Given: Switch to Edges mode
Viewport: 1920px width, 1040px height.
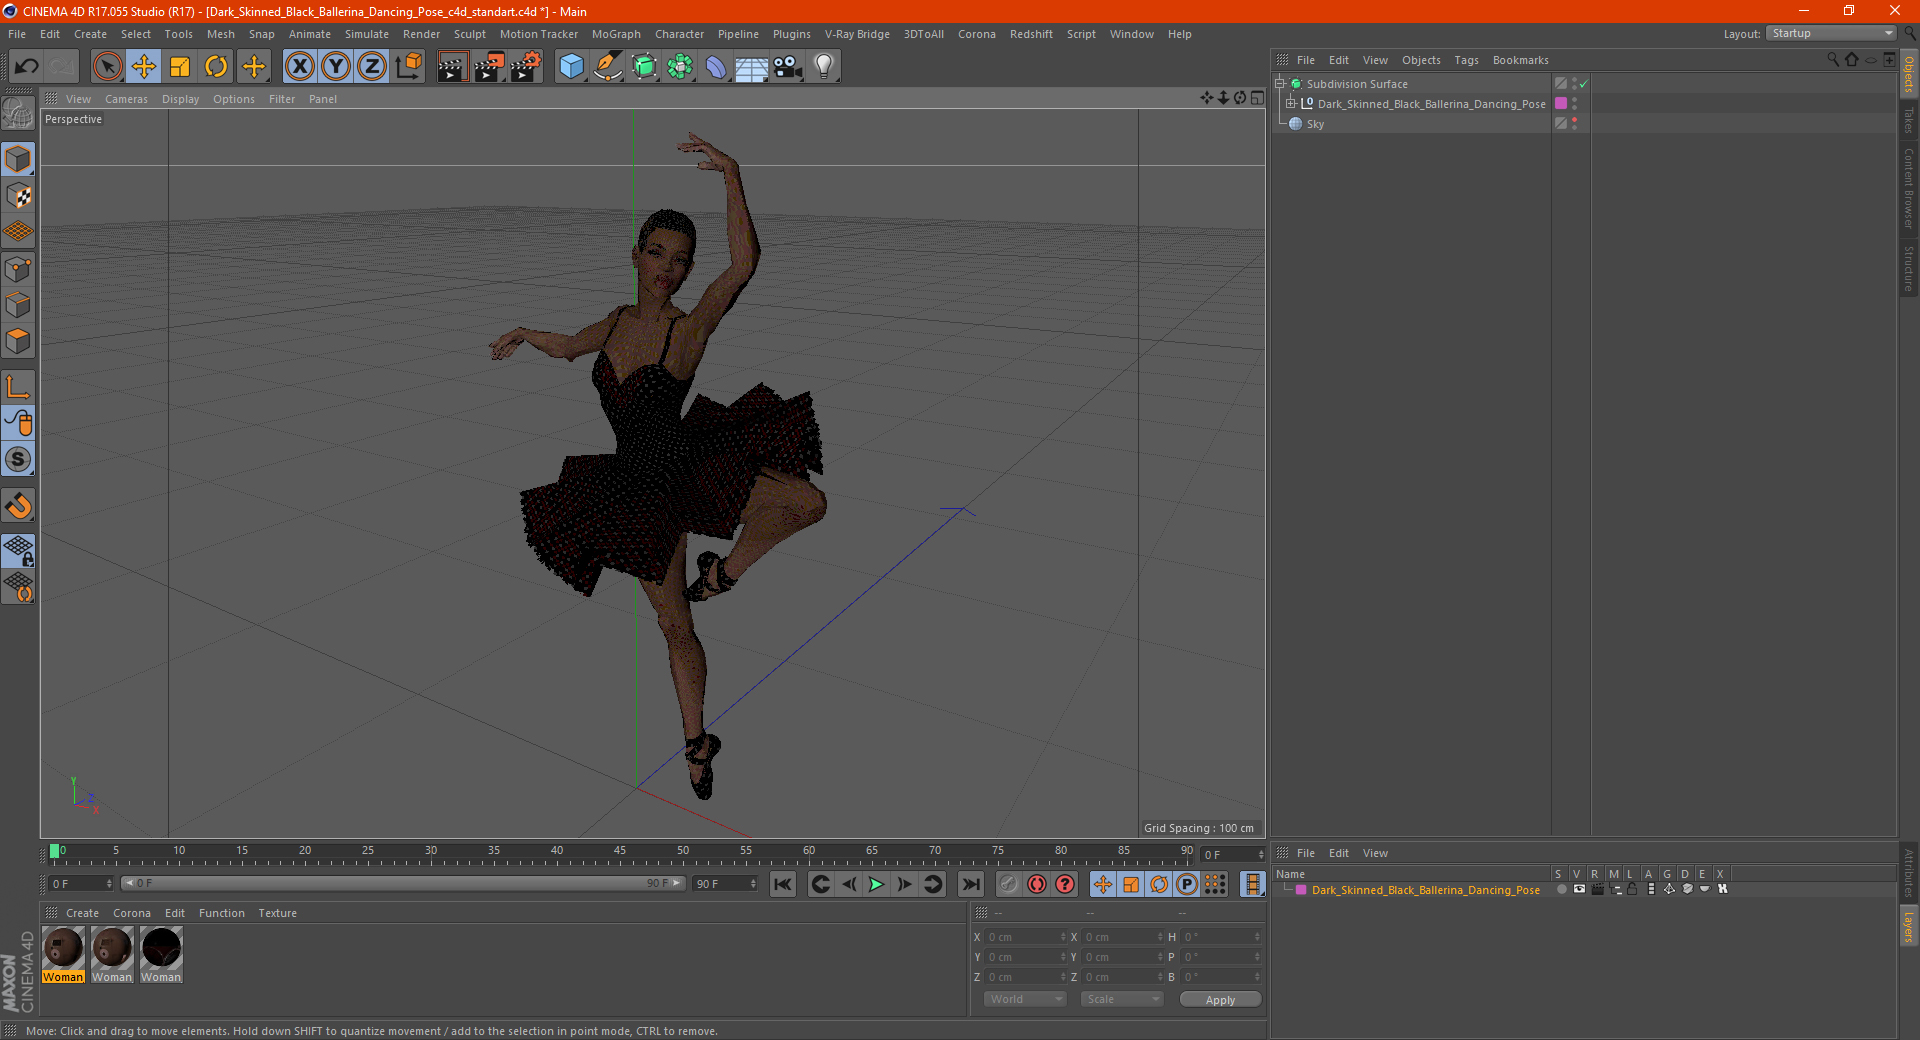Looking at the screenshot, I should [x=19, y=305].
